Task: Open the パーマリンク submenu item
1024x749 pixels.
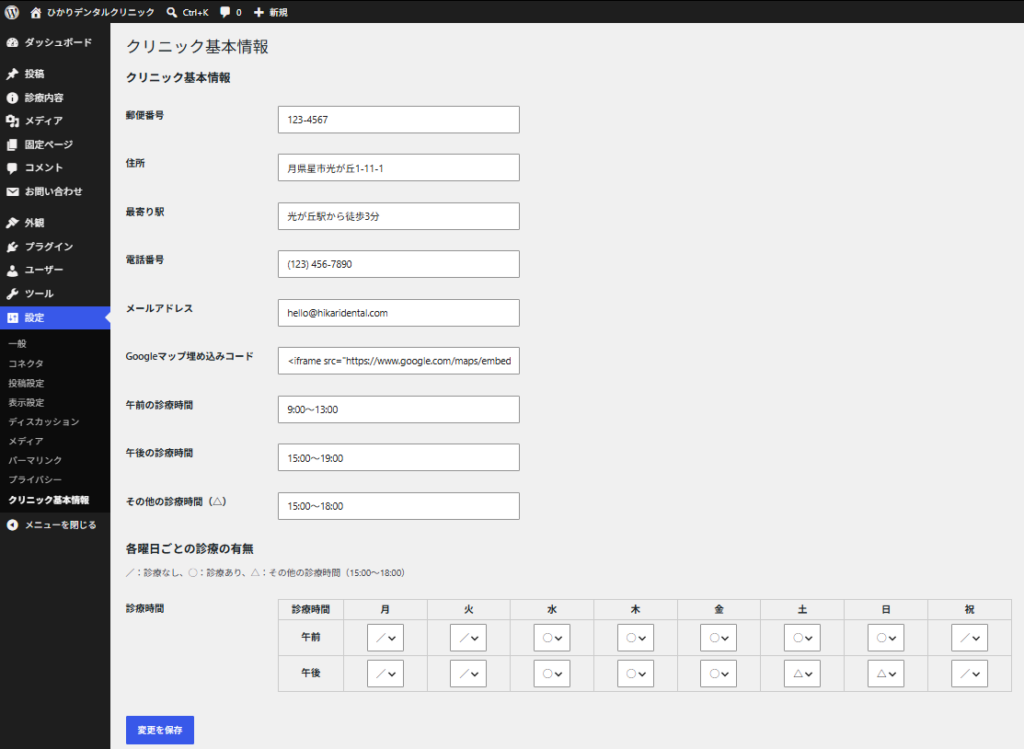Action: click(x=35, y=460)
